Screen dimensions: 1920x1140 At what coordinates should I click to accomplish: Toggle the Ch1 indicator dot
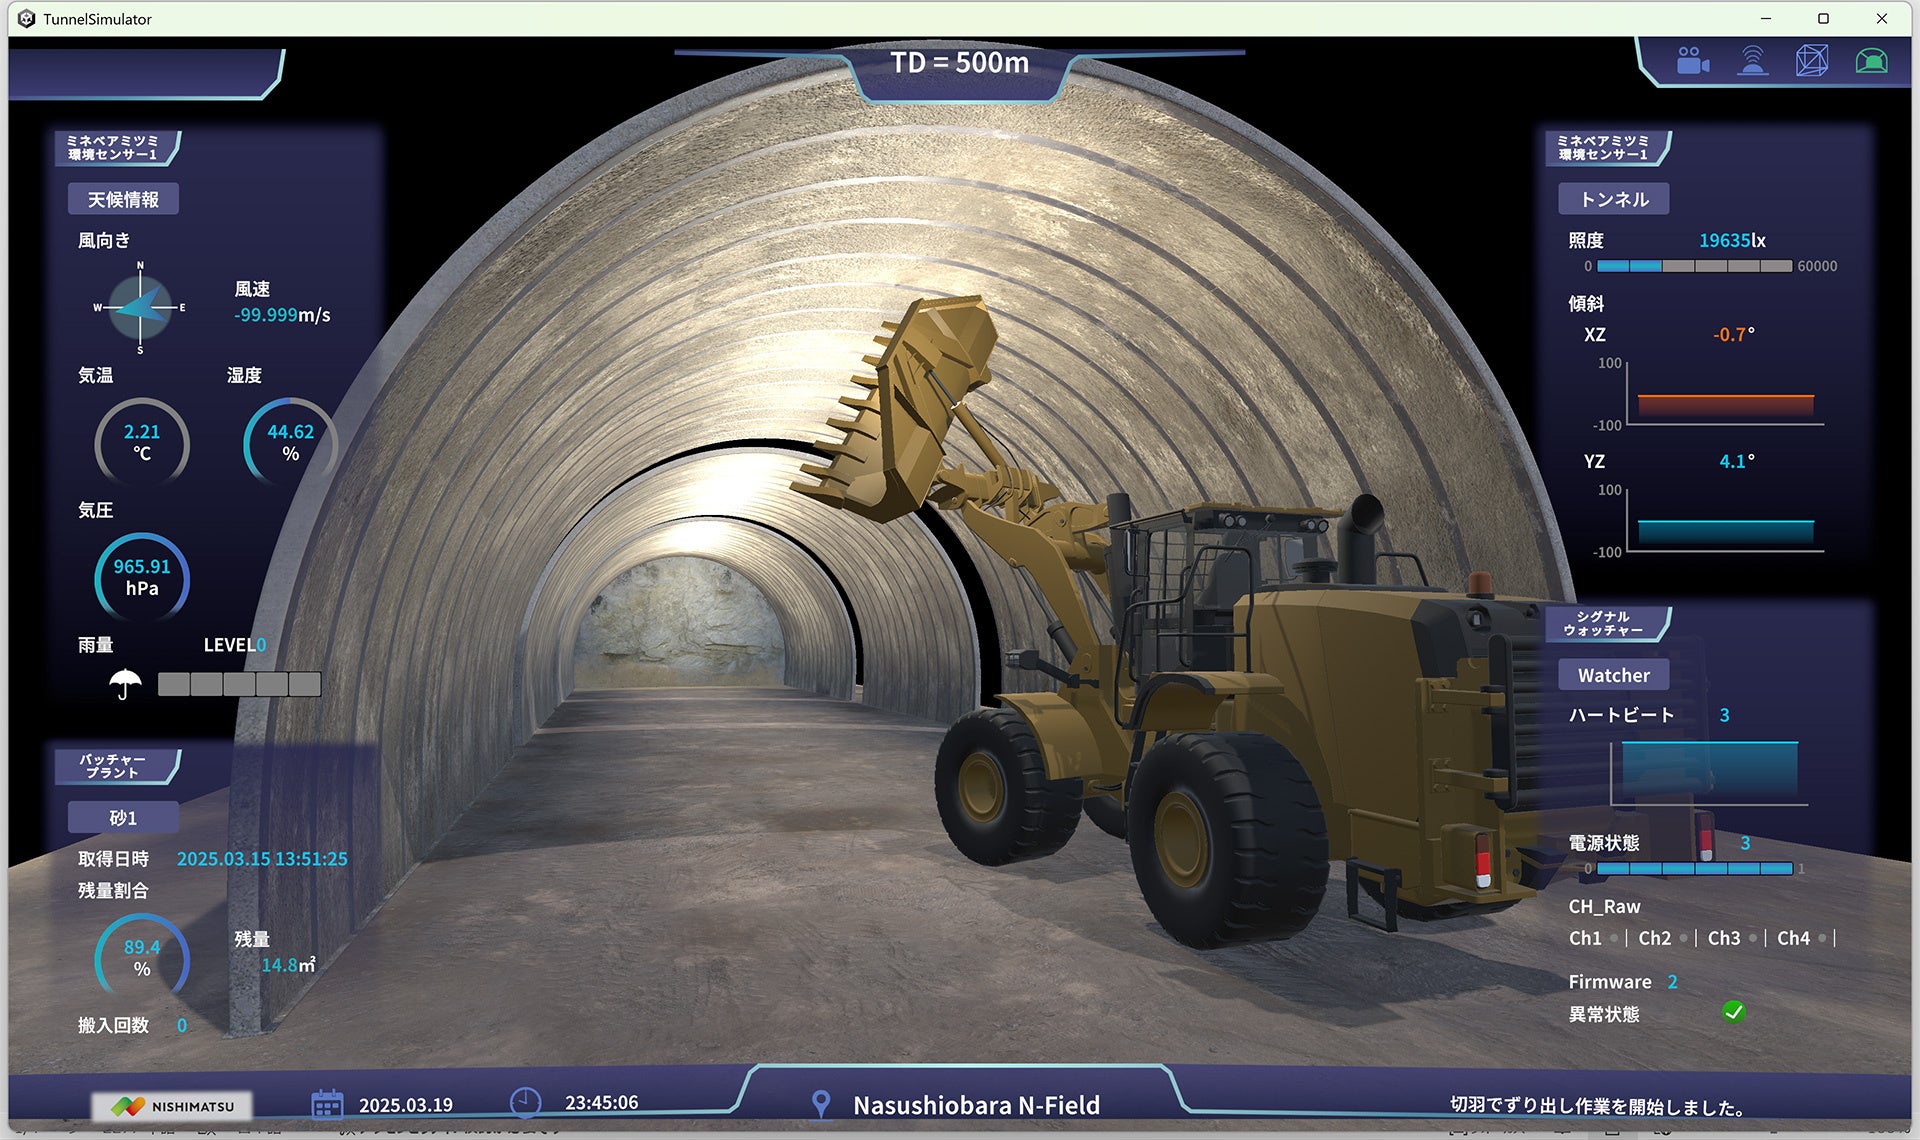(x=1614, y=938)
